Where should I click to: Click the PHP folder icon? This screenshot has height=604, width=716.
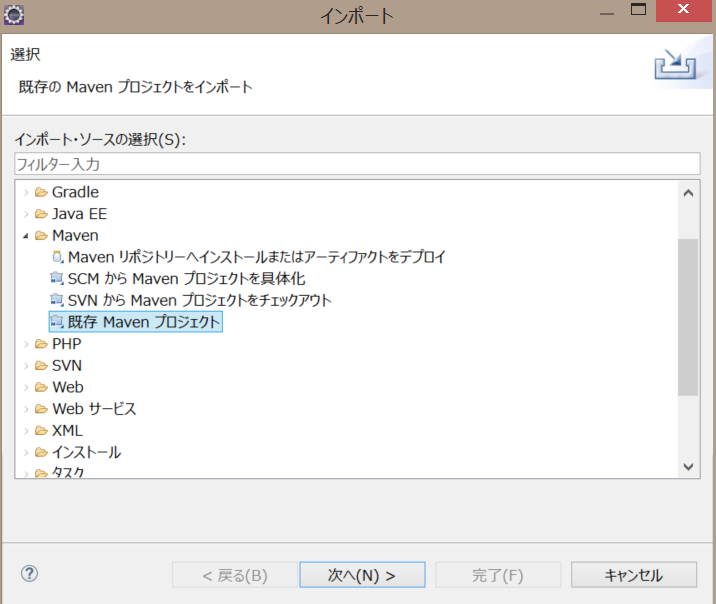pyautogui.click(x=41, y=344)
